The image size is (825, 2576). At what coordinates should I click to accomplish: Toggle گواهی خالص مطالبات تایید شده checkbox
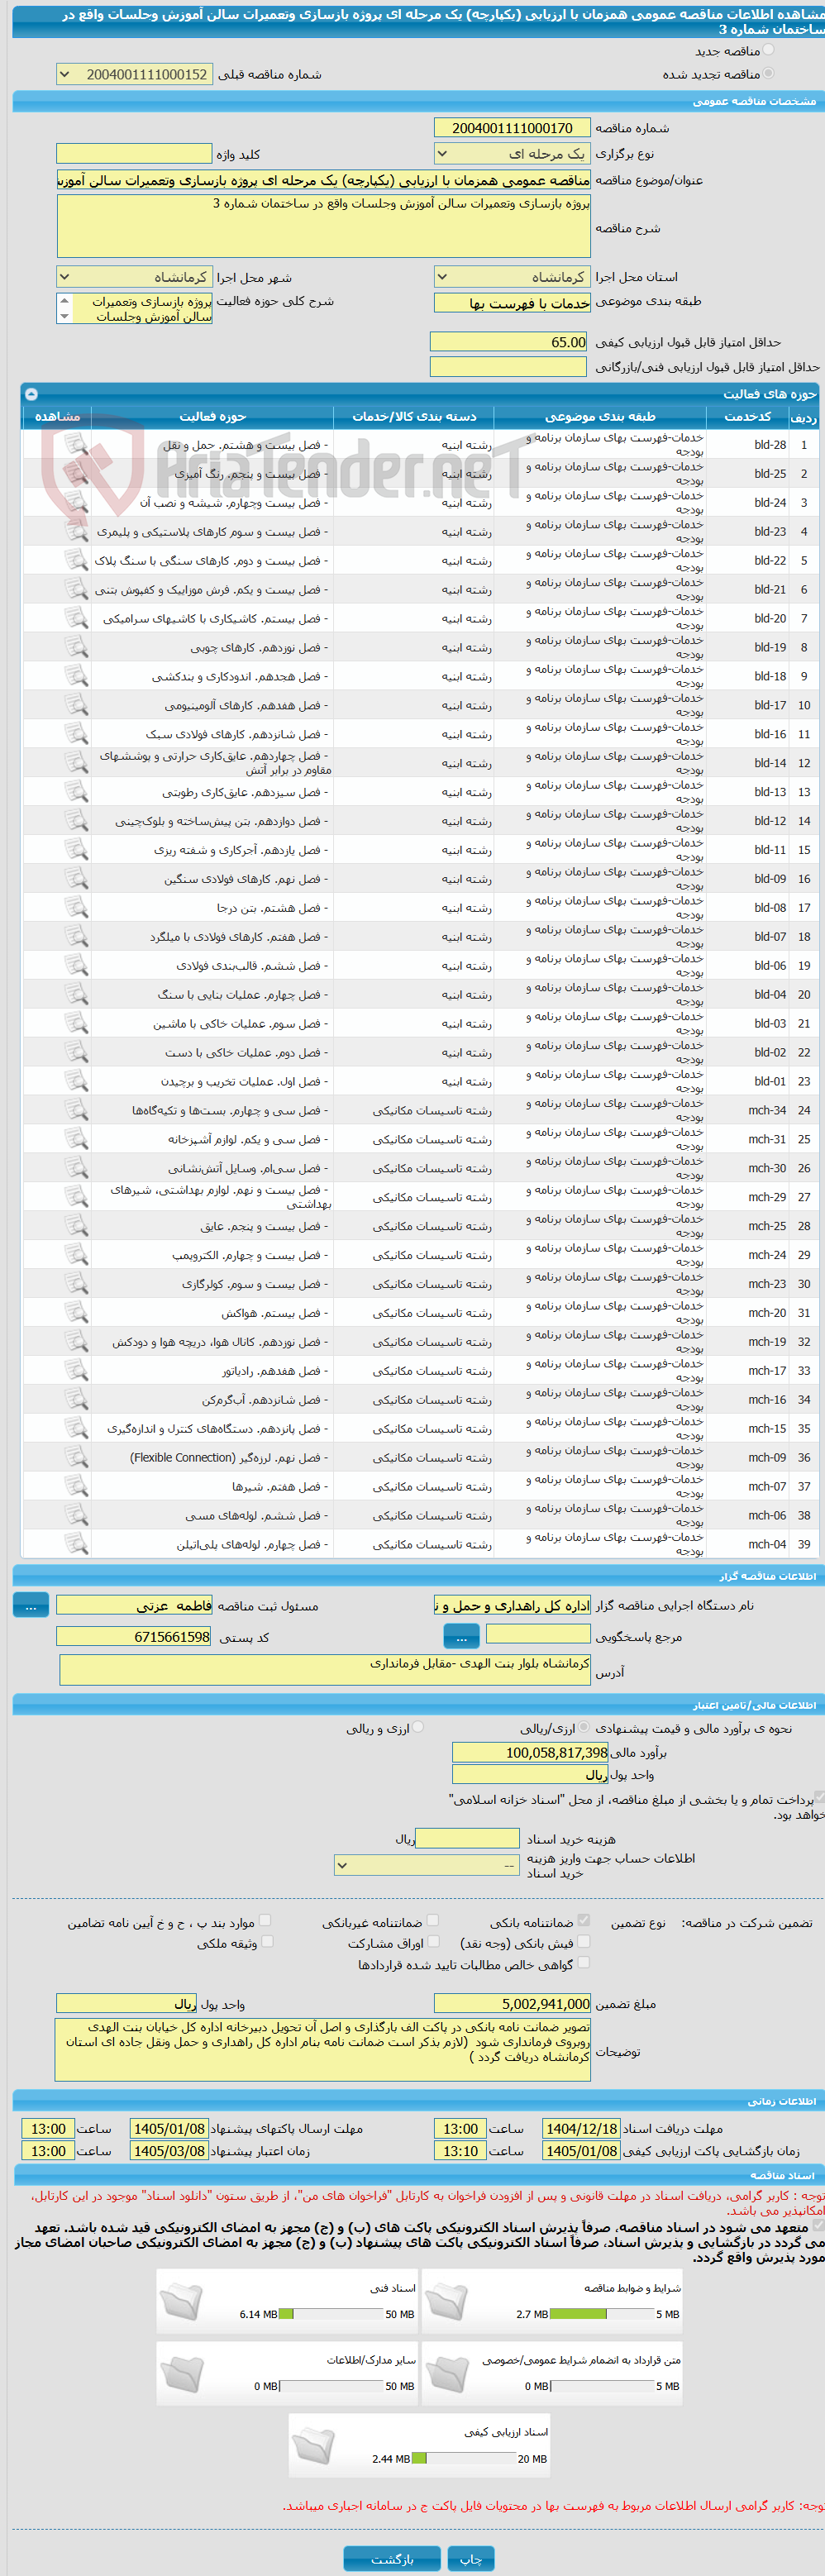pyautogui.click(x=584, y=1963)
